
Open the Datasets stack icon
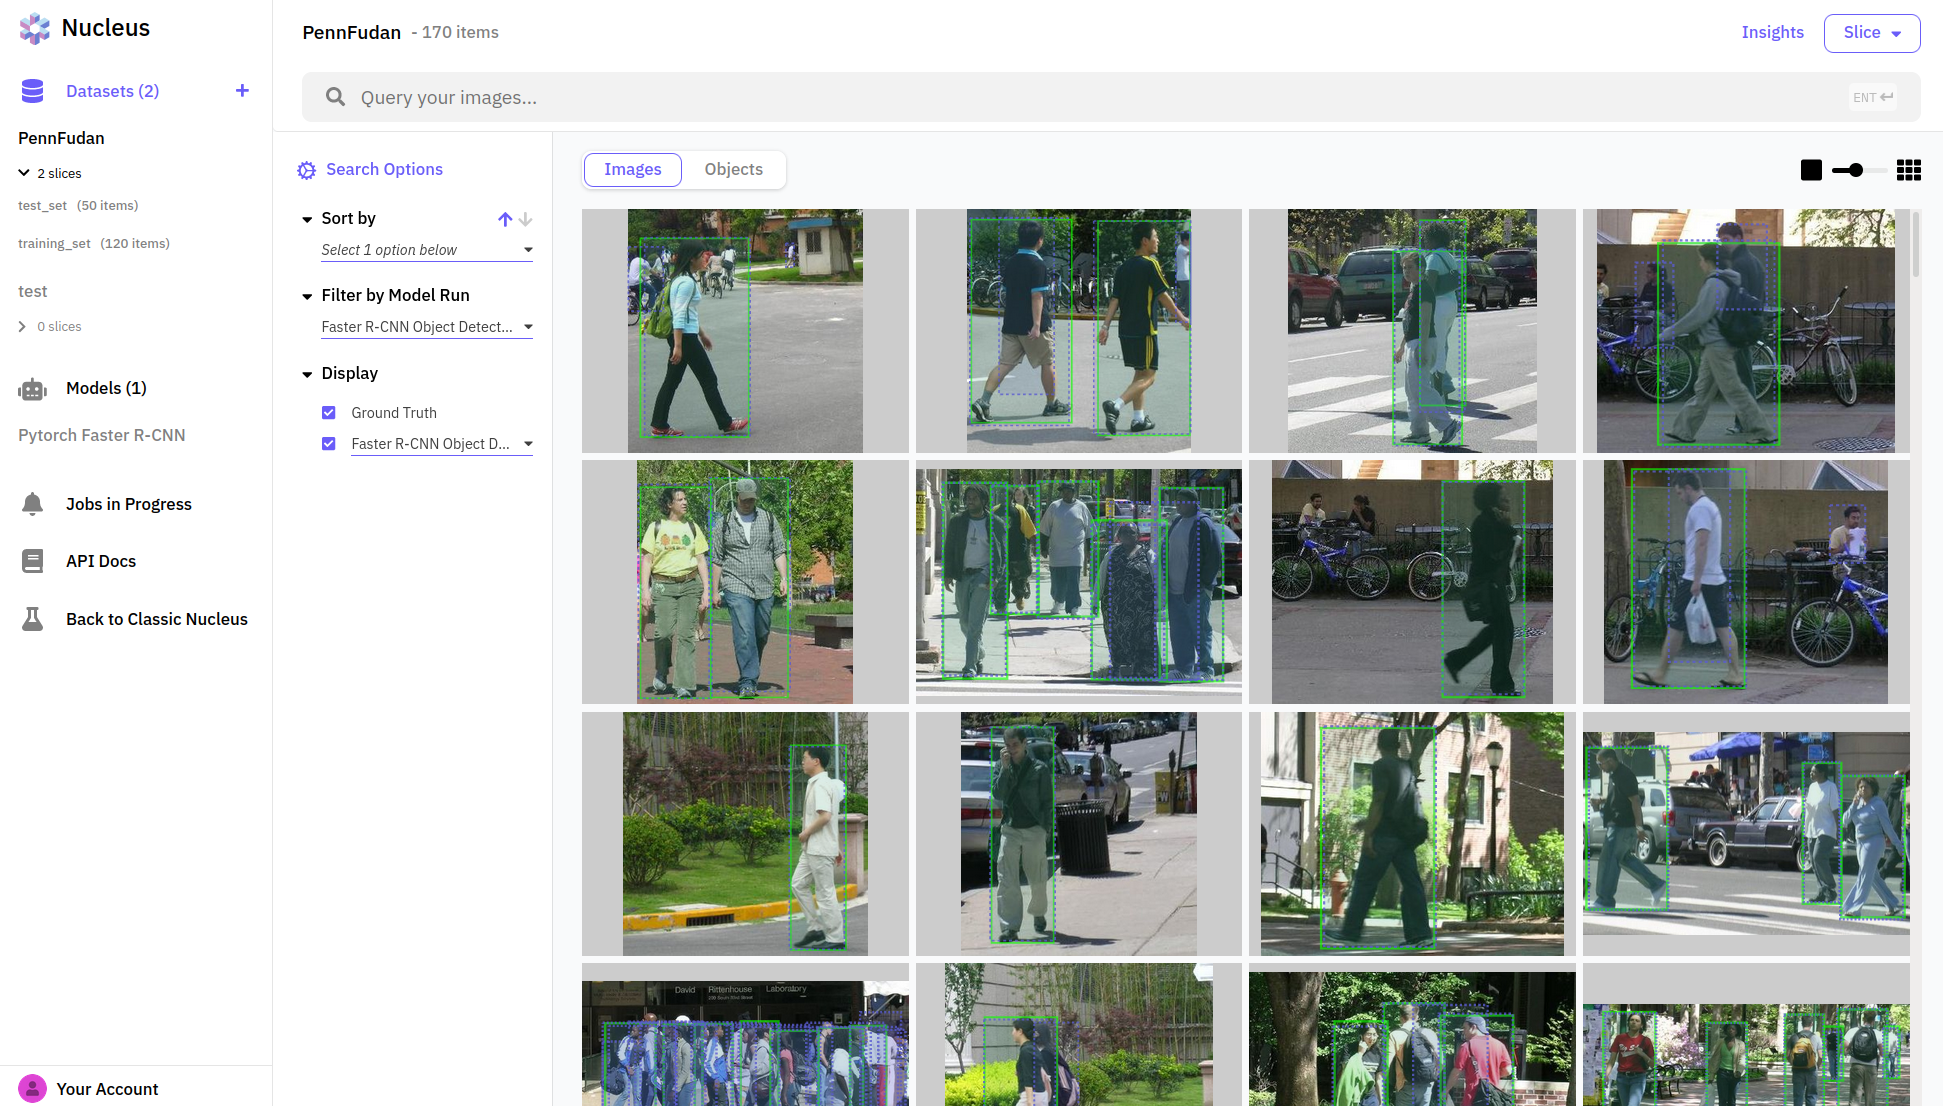pyautogui.click(x=32, y=91)
